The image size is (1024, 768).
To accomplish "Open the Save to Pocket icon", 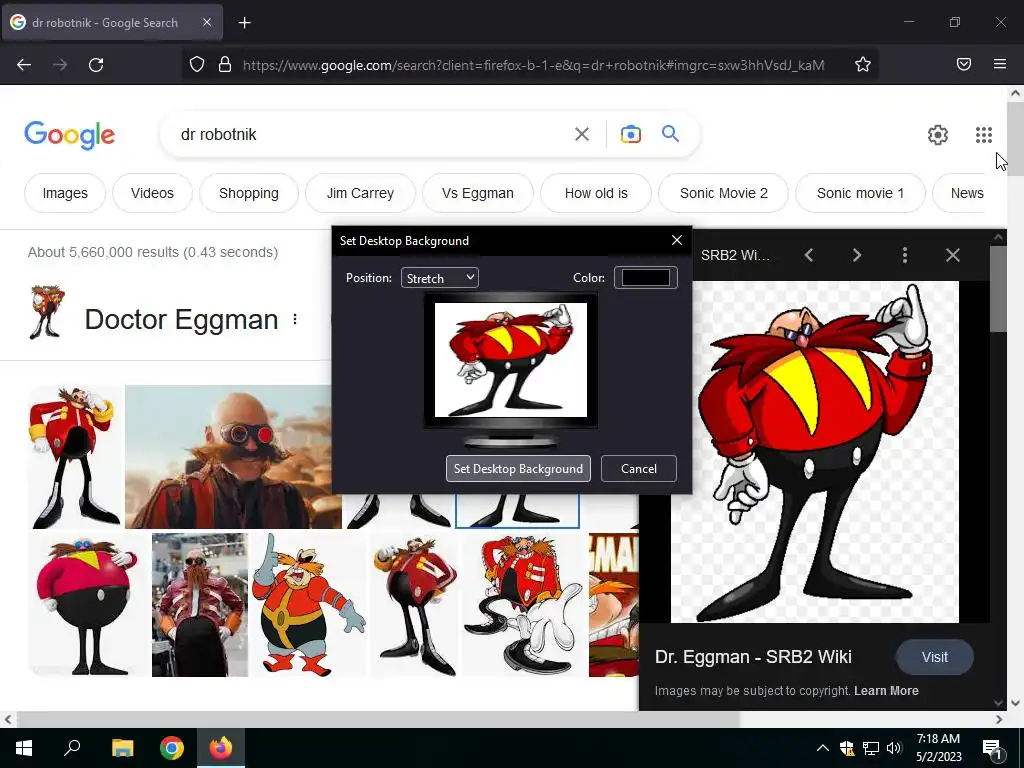I will pos(964,64).
